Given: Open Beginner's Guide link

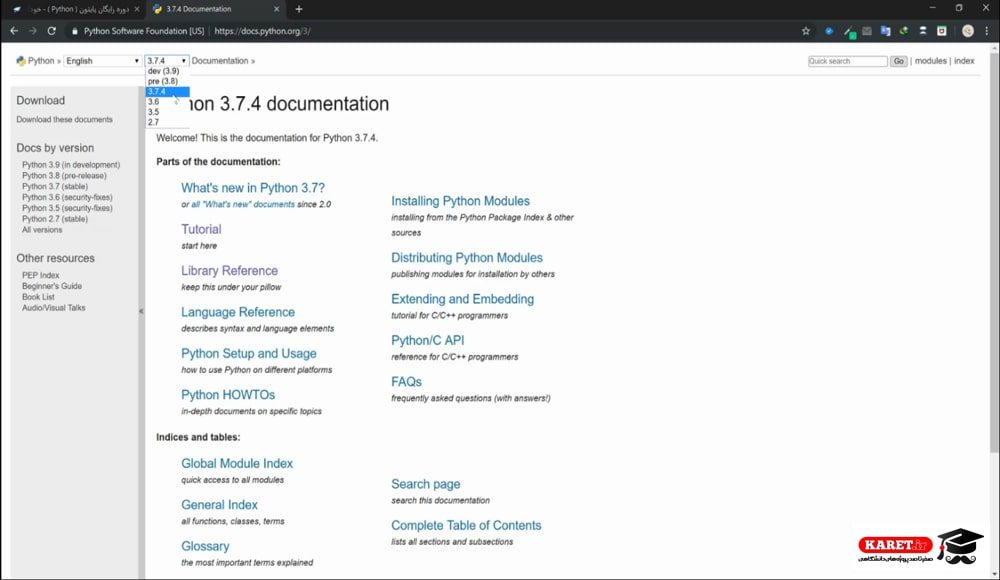Looking at the screenshot, I should [x=52, y=286].
